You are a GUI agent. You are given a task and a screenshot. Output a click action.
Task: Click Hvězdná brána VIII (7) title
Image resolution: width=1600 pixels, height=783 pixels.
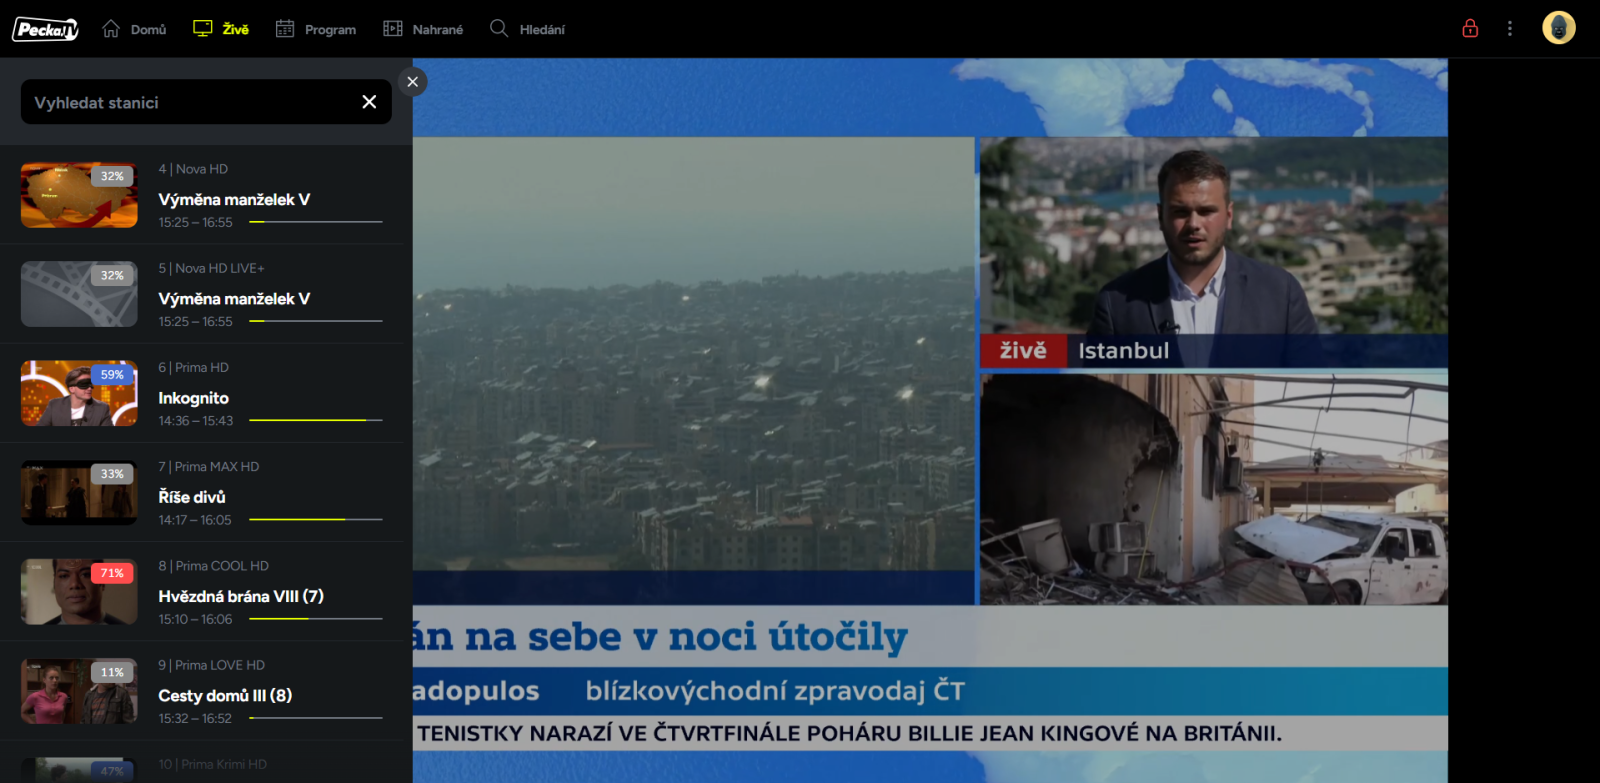click(x=241, y=596)
